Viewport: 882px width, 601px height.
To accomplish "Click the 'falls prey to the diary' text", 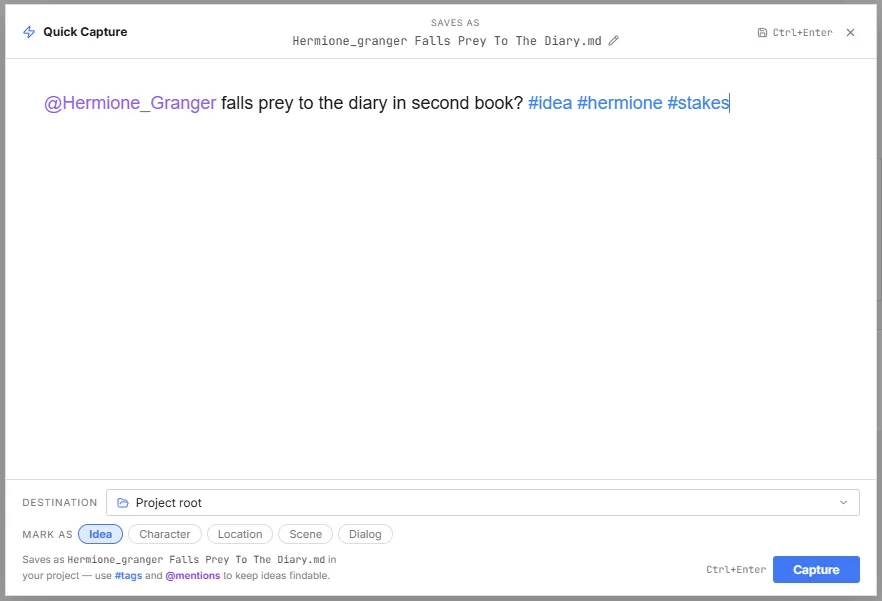I will pyautogui.click(x=304, y=103).
